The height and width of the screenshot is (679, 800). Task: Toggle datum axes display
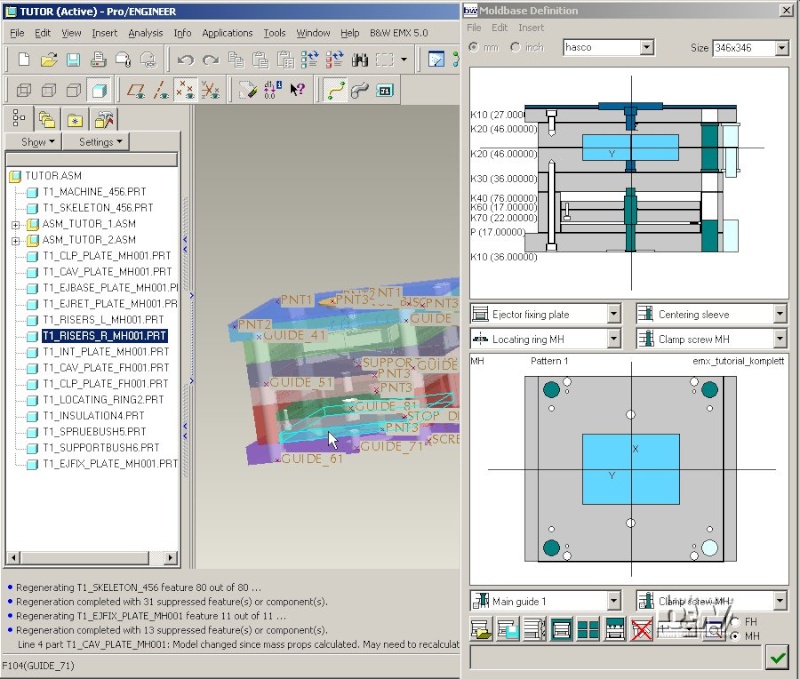(x=161, y=91)
